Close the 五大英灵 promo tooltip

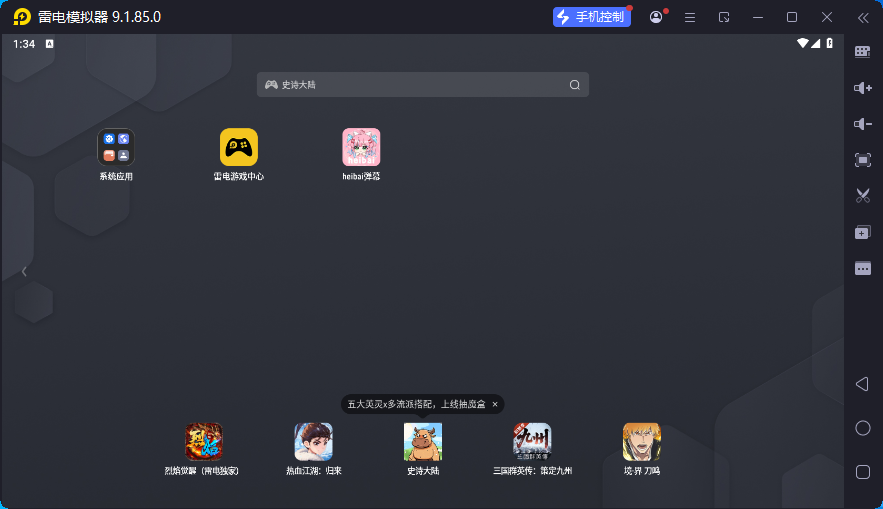[494, 404]
